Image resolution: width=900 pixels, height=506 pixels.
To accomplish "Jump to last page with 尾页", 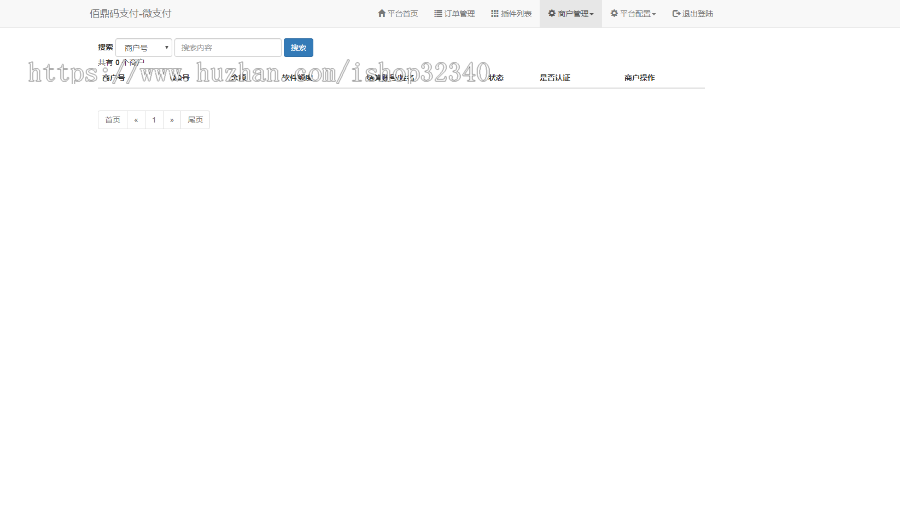I will 195,119.
